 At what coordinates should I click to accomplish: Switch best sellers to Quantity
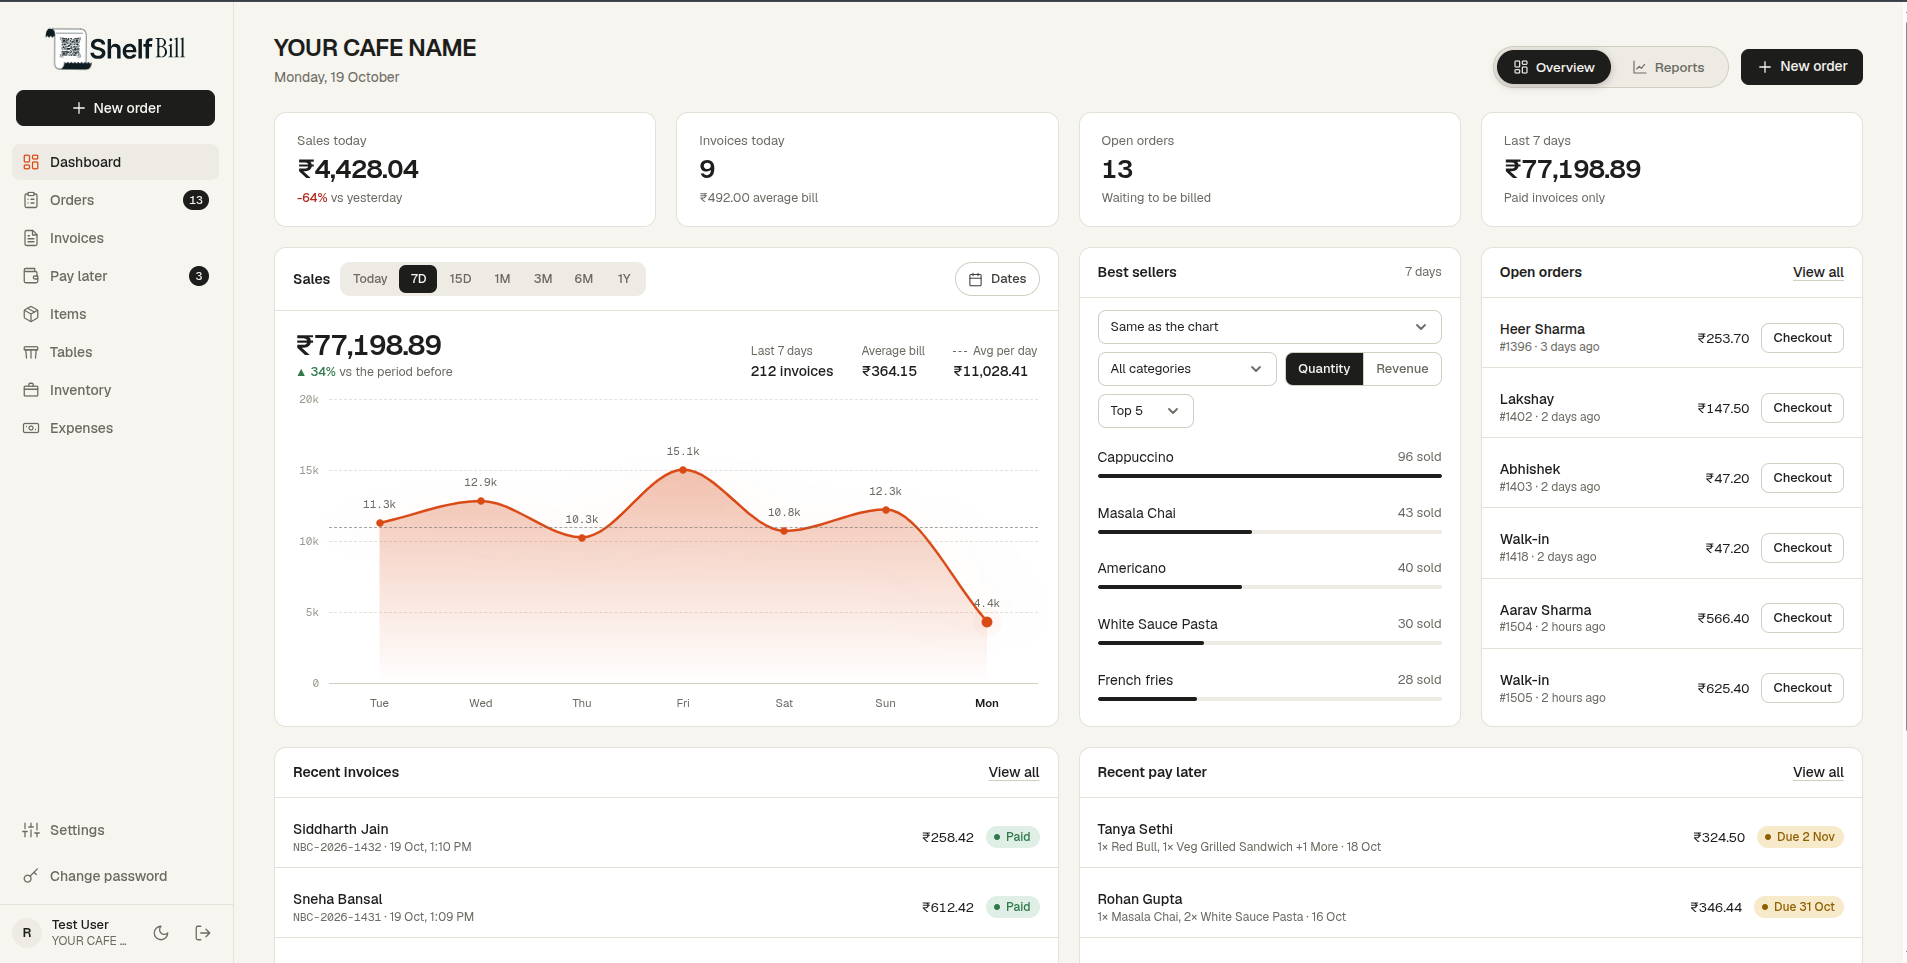point(1324,369)
